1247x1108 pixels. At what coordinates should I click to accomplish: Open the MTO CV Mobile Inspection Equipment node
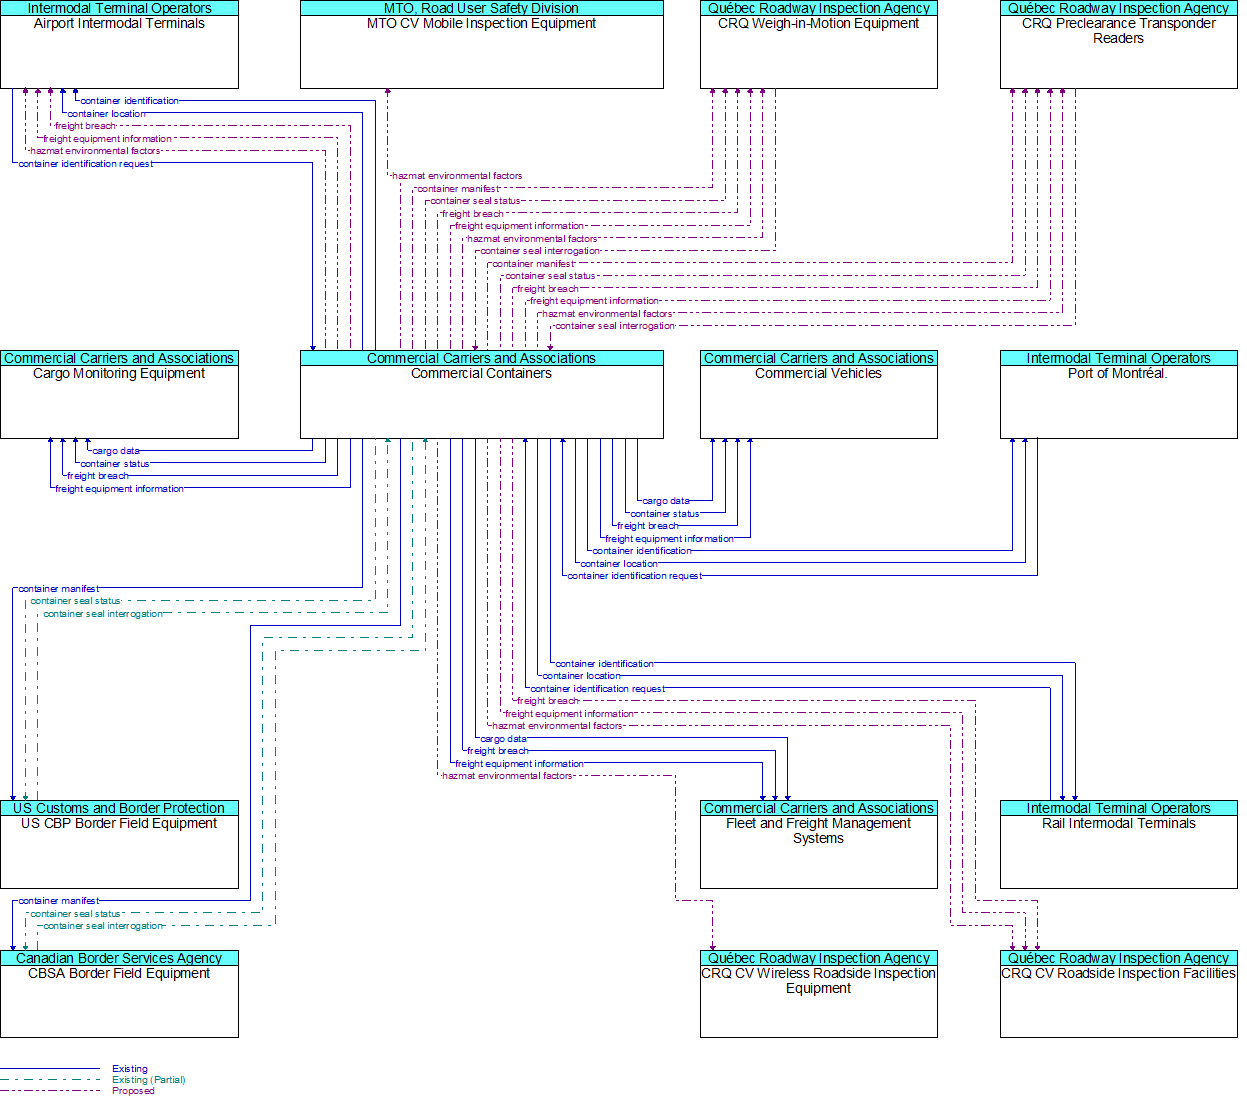[481, 50]
